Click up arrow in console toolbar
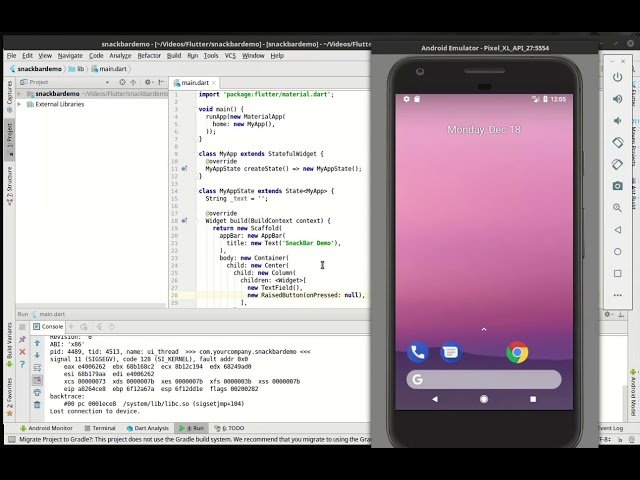The height and width of the screenshot is (480, 640). coord(37,343)
